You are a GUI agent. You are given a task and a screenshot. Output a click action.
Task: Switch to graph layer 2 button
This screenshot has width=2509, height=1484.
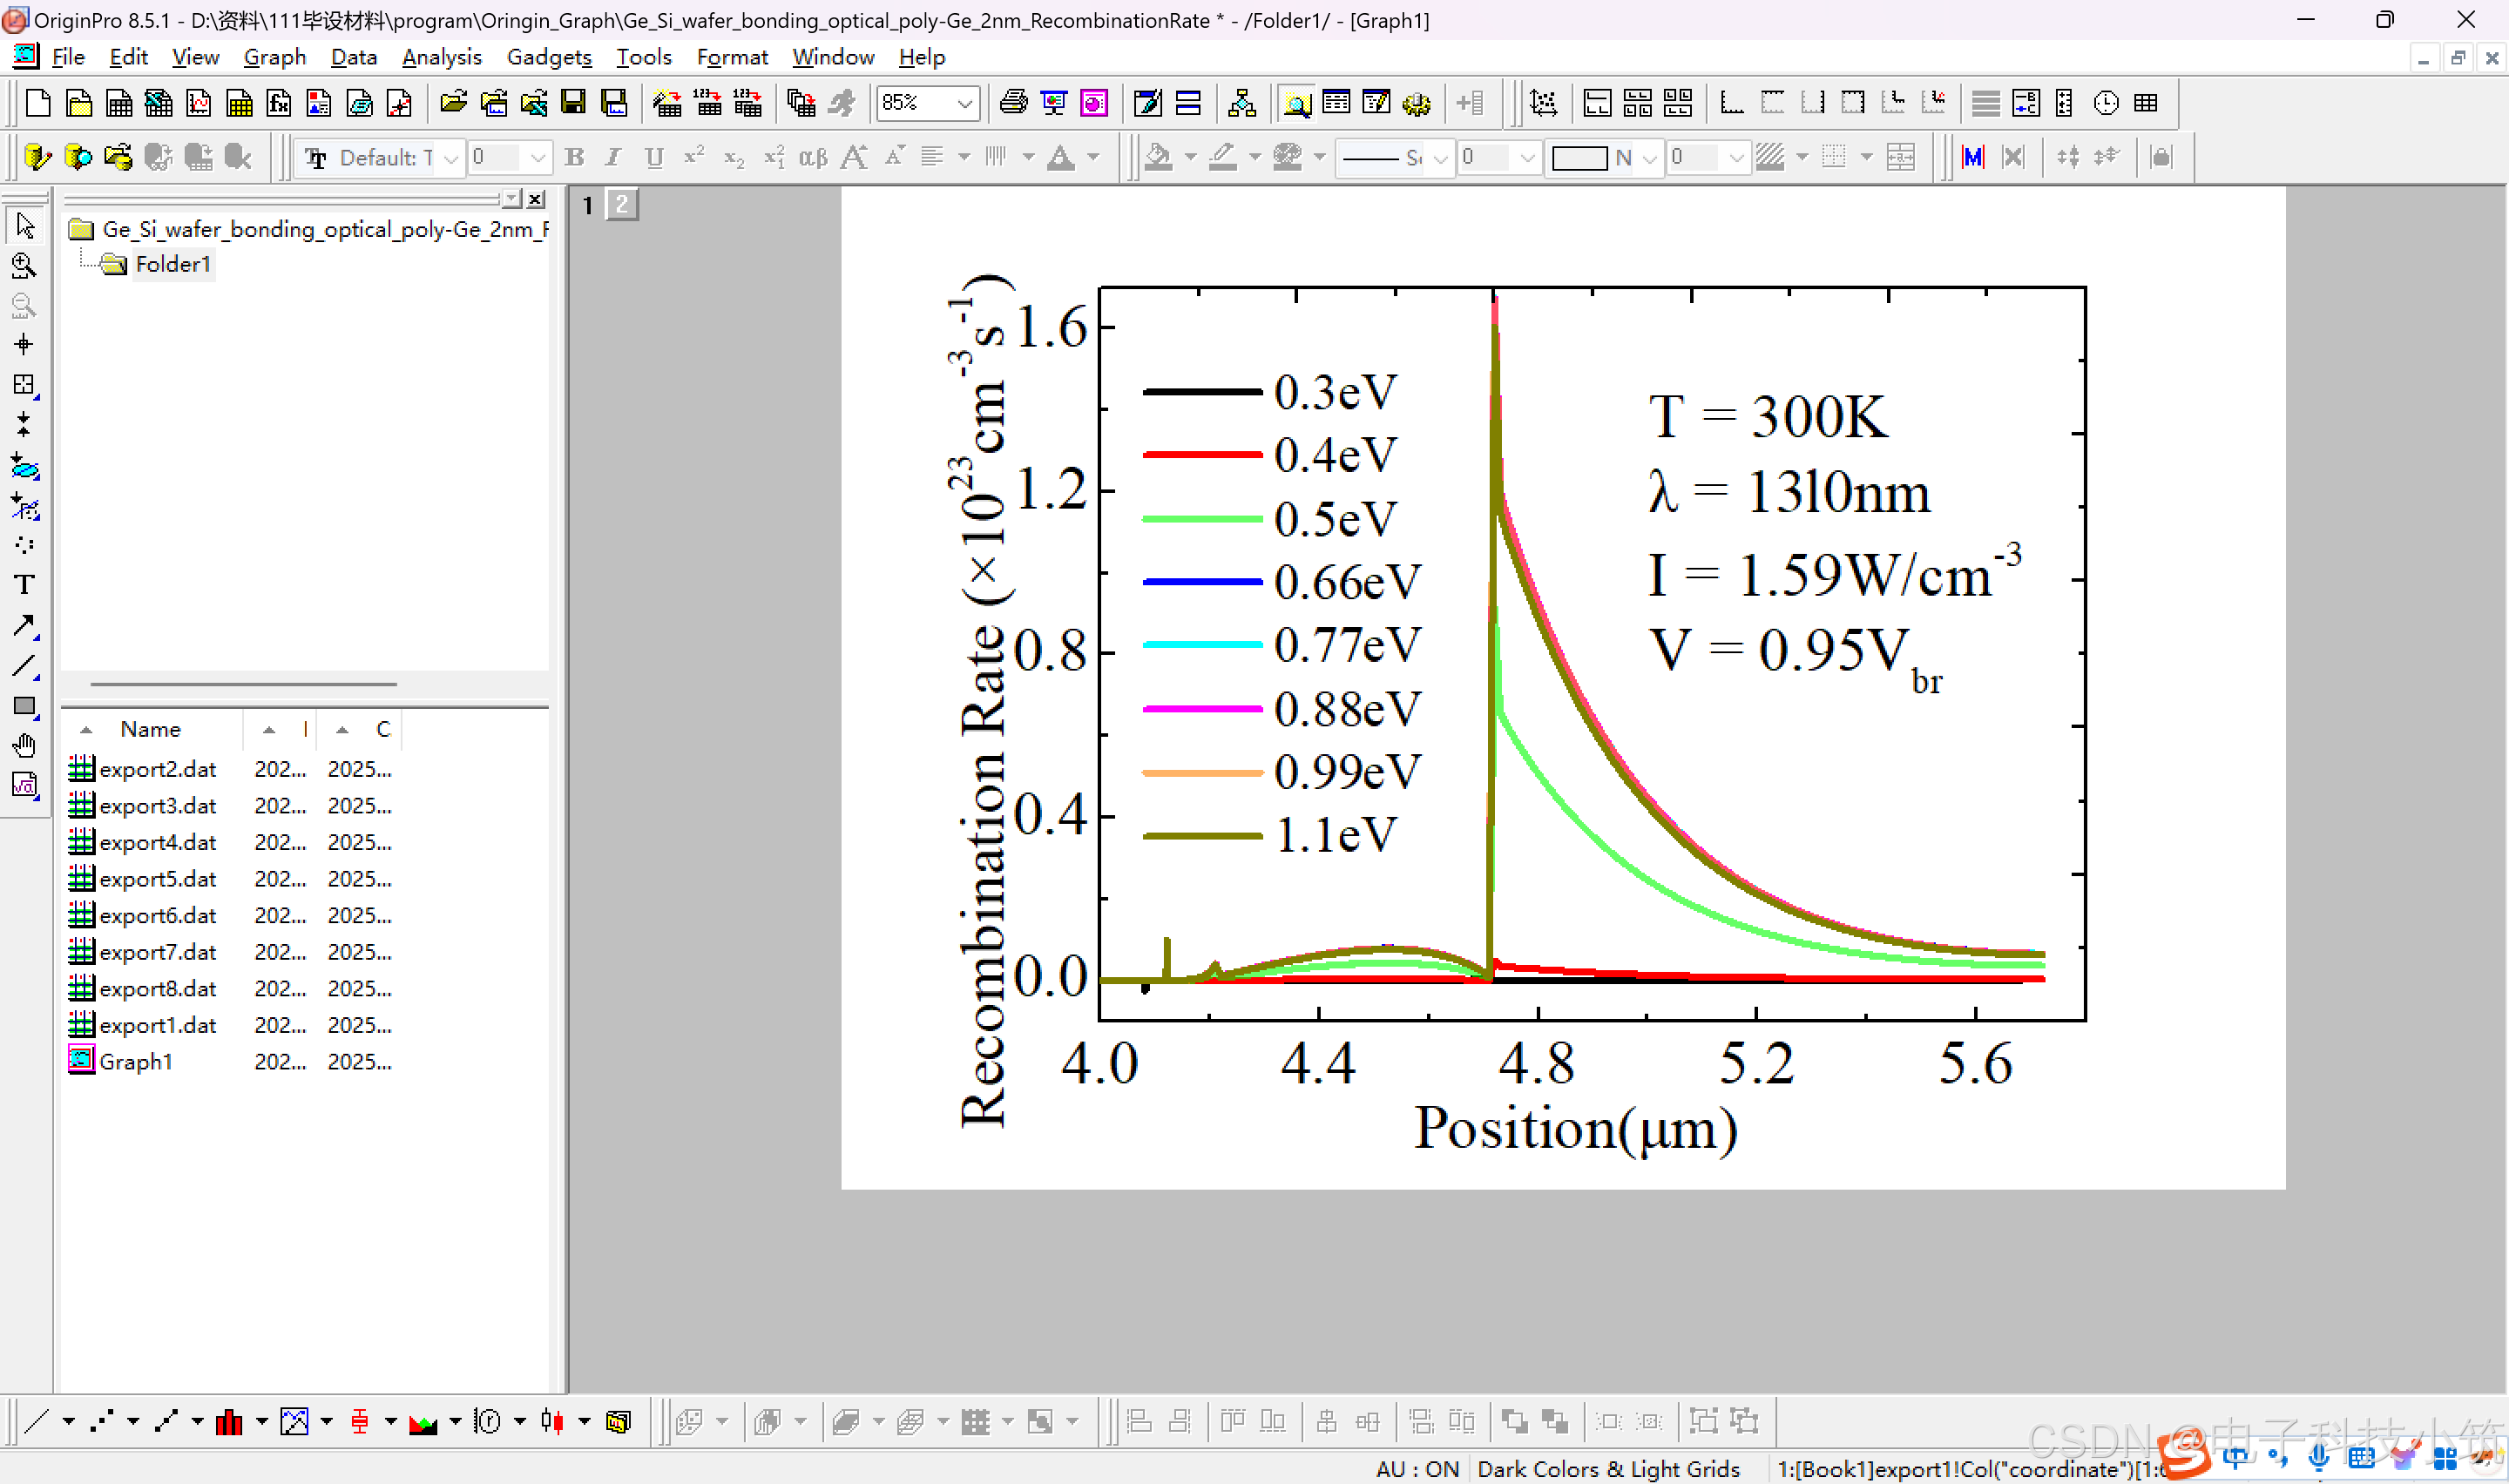[x=622, y=205]
